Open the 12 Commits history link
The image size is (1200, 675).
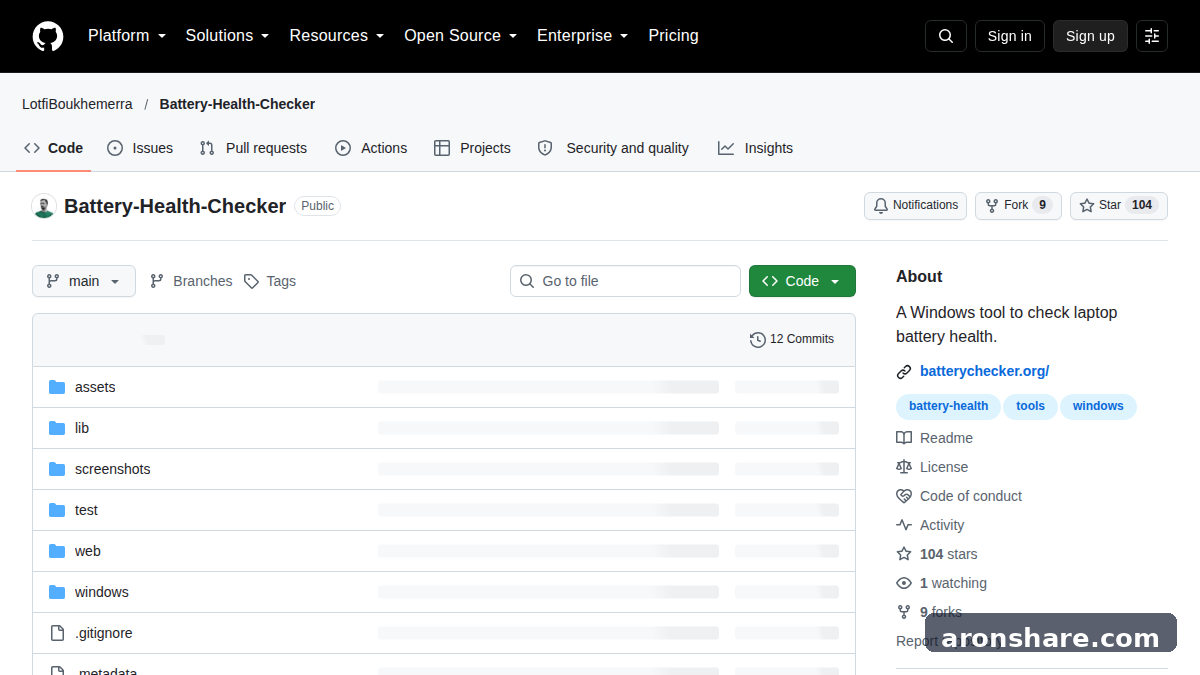792,340
